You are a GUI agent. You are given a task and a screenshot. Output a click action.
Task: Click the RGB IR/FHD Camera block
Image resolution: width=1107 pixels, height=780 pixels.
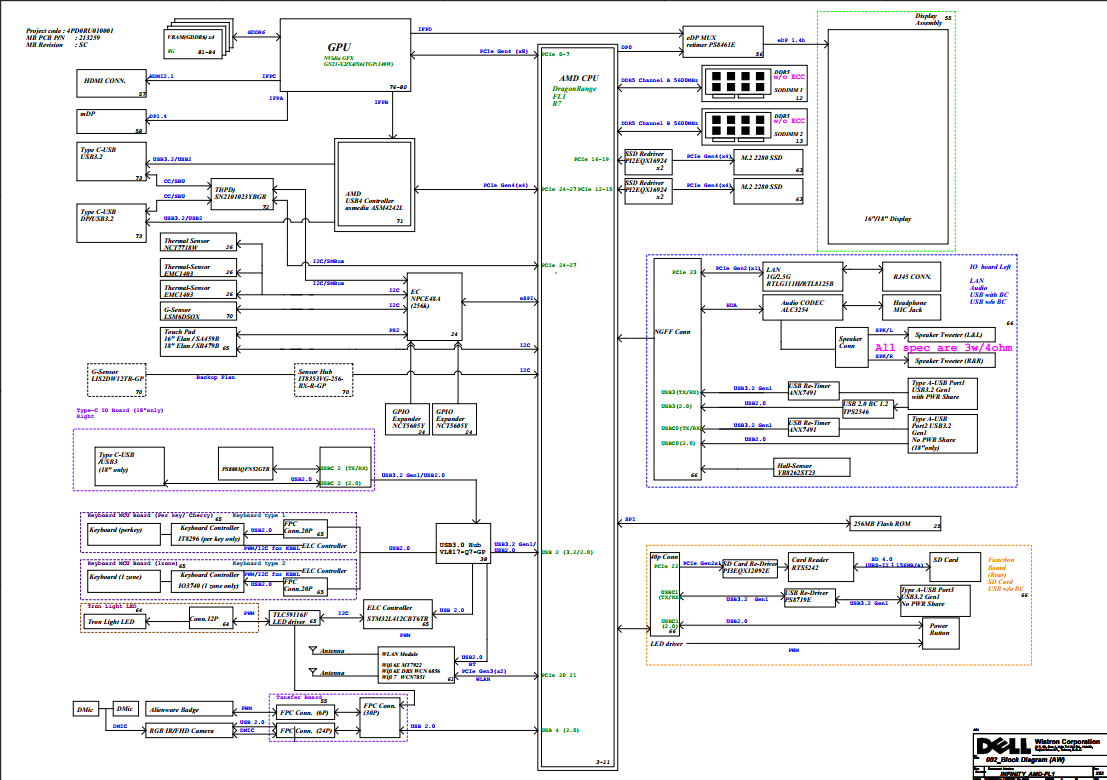(191, 731)
